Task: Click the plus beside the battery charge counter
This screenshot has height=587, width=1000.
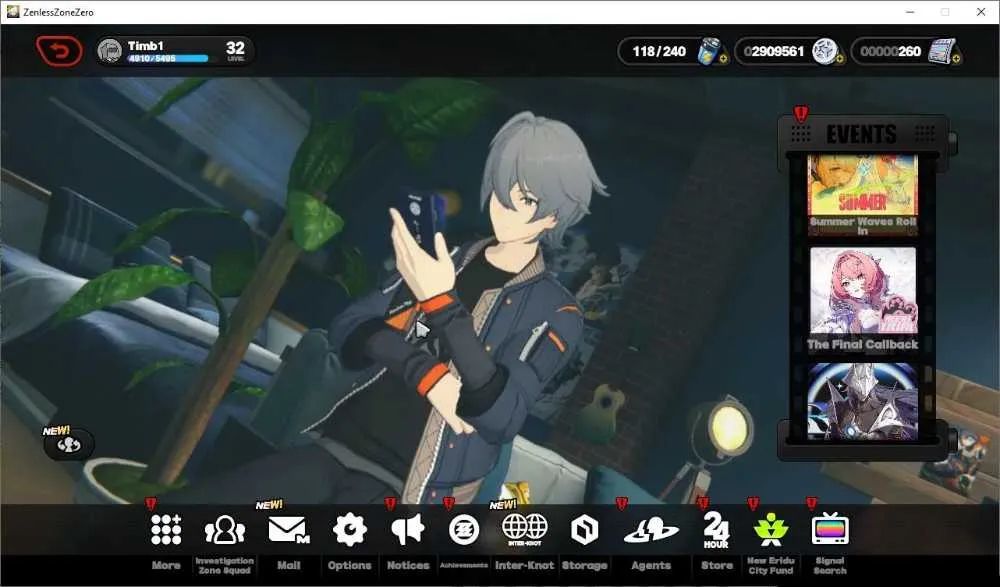Action: pos(723,59)
